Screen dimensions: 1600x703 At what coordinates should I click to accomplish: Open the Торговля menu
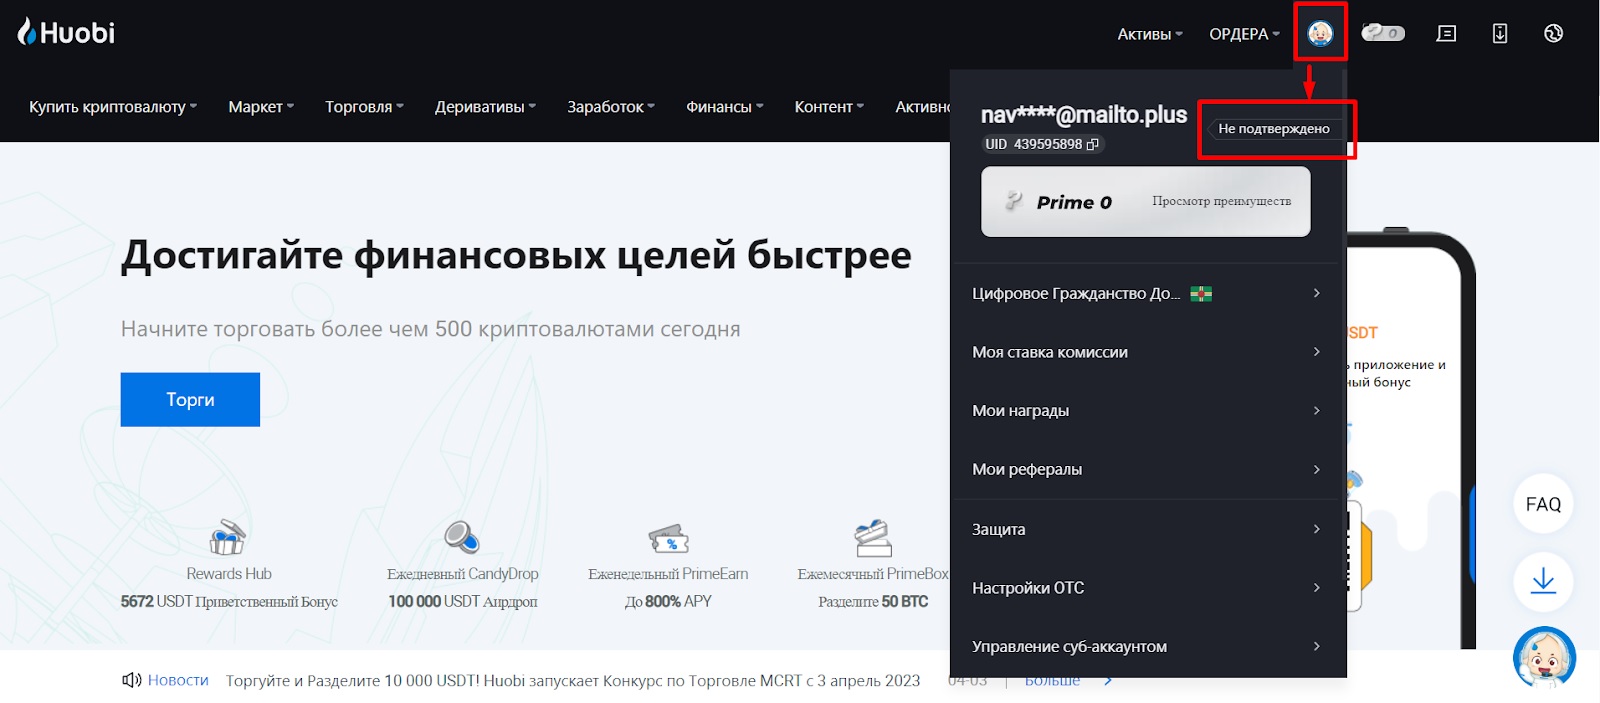point(364,106)
